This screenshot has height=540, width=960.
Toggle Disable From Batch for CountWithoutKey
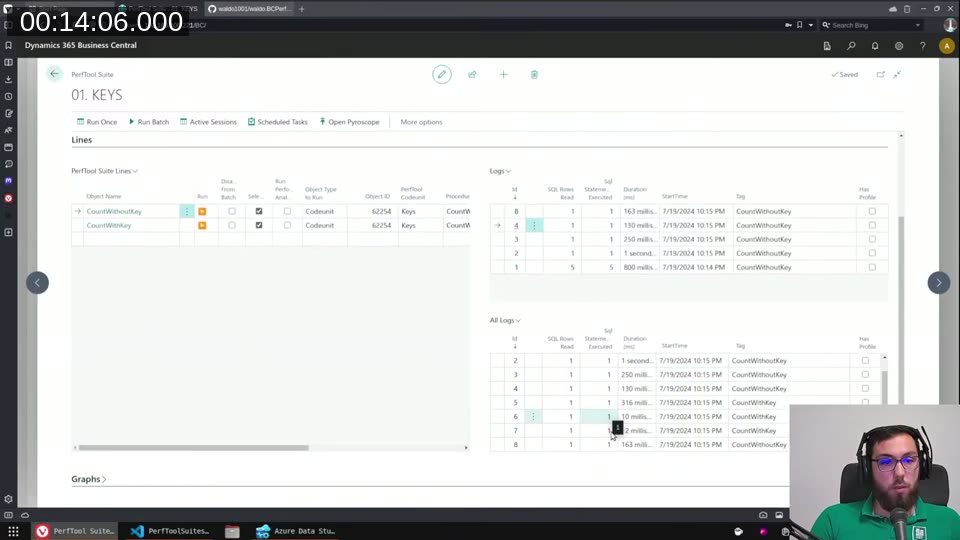pyautogui.click(x=231, y=211)
